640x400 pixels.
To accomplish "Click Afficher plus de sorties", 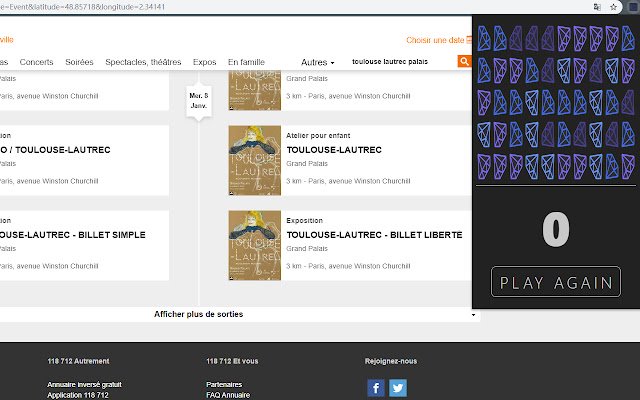I will click(x=198, y=314).
